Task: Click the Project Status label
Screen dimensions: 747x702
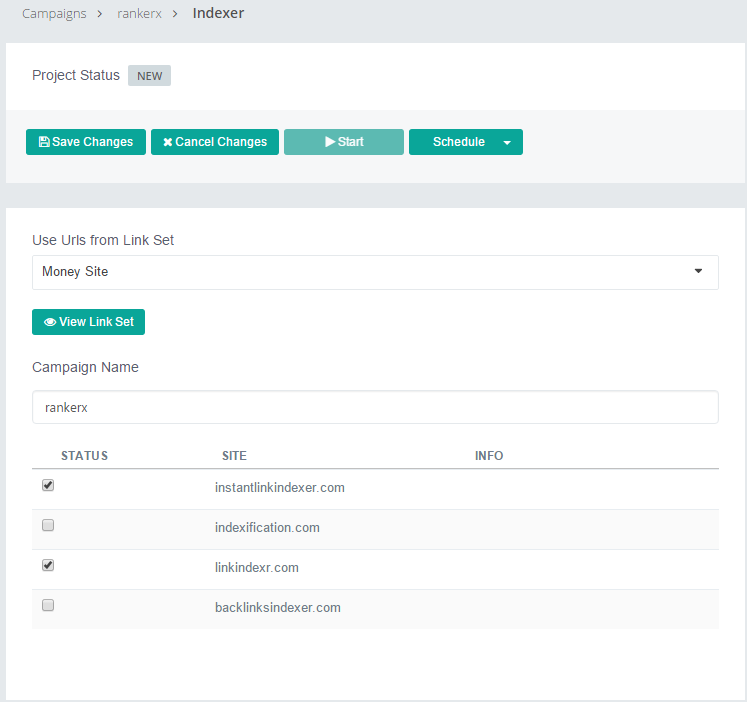Action: pos(76,75)
